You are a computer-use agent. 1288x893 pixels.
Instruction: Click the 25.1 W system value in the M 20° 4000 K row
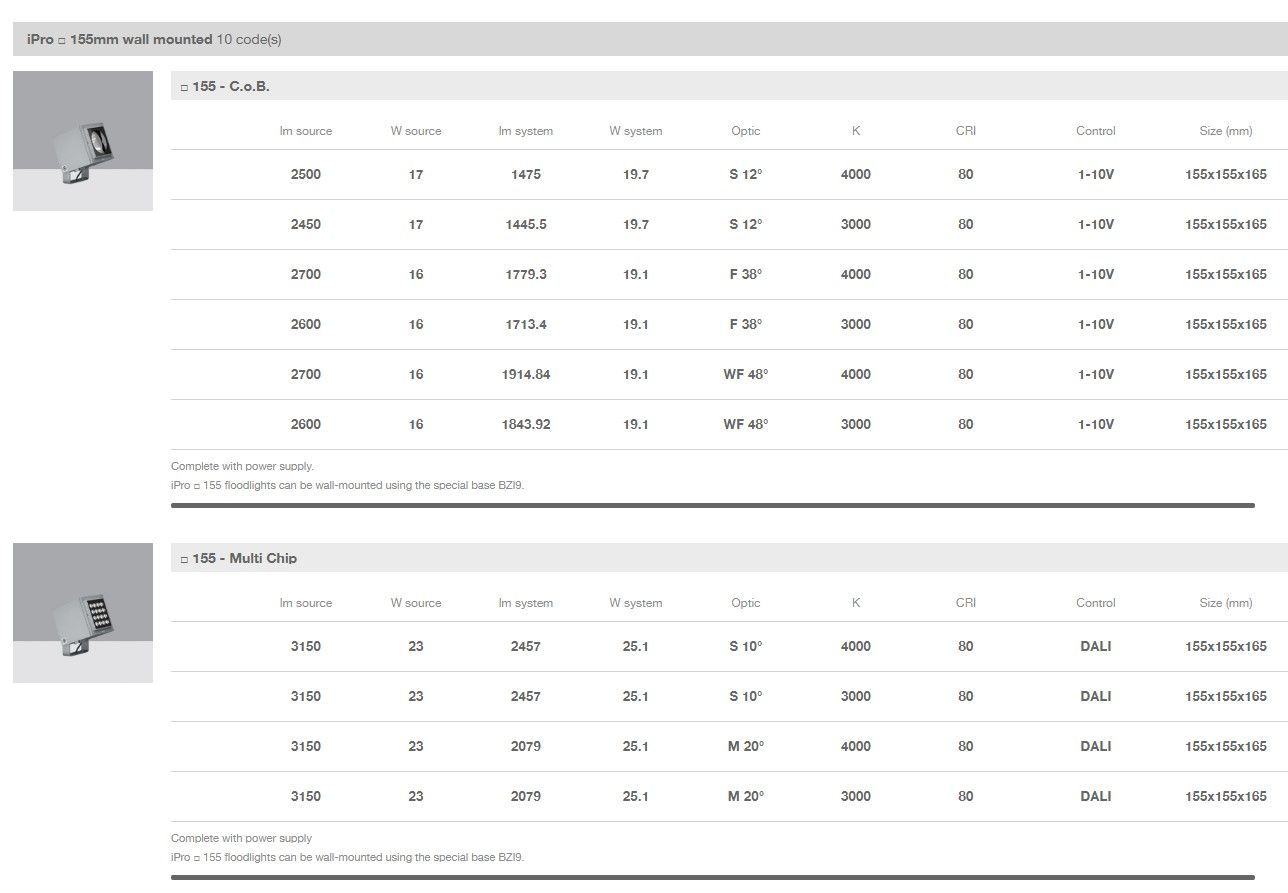pyautogui.click(x=636, y=746)
